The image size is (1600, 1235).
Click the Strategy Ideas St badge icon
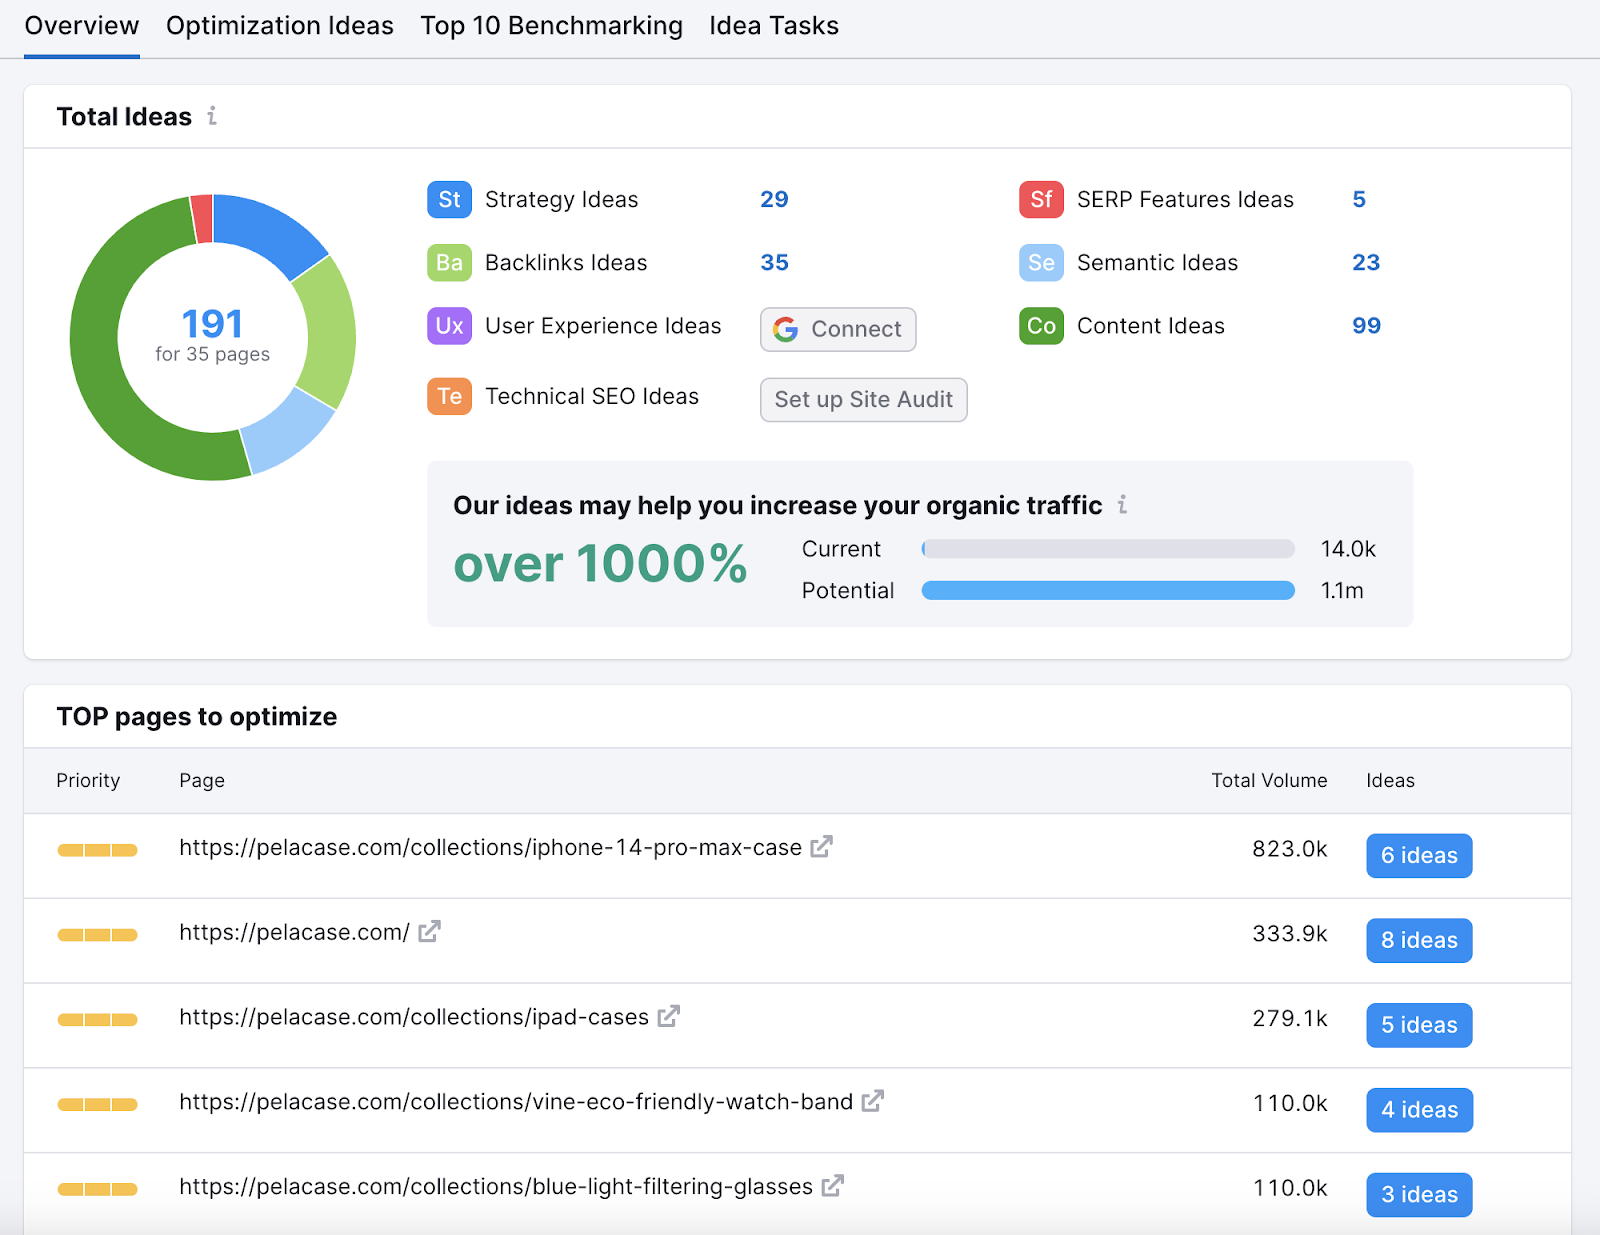[x=449, y=200]
